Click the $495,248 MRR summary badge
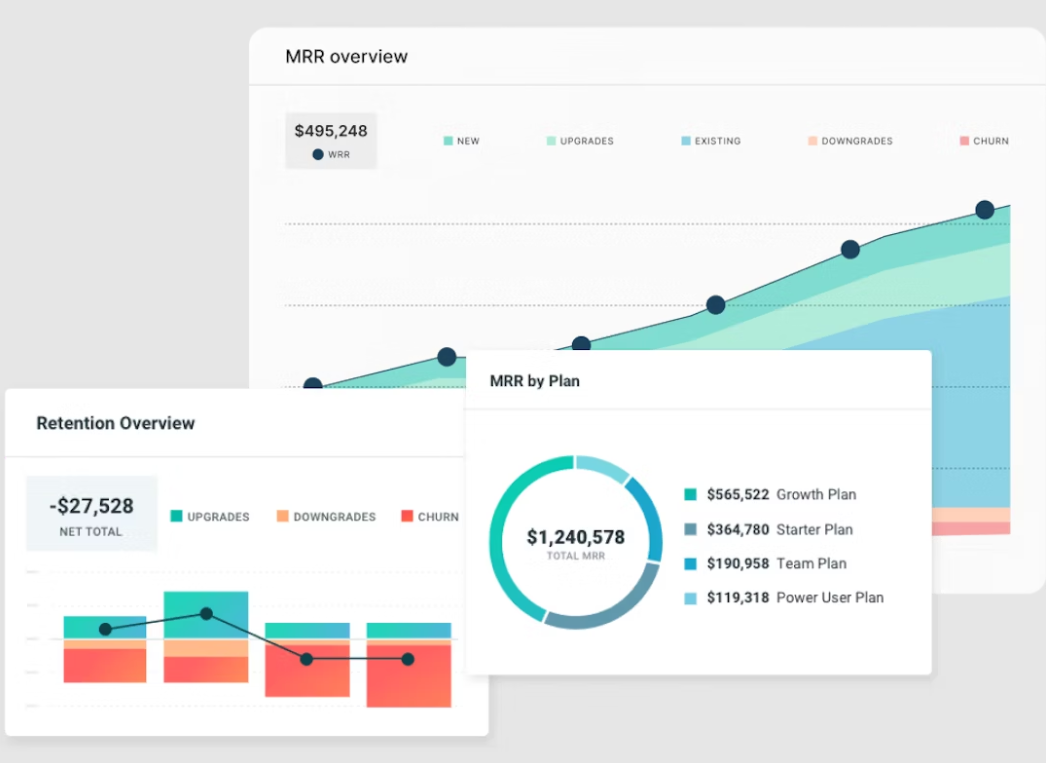 pyautogui.click(x=331, y=140)
